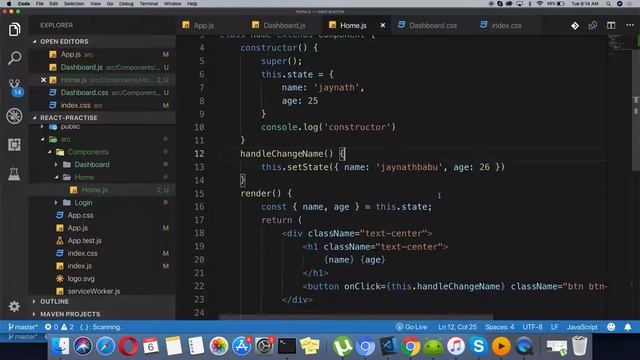The width and height of the screenshot is (640, 360).
Task: Click errors and warnings count in status bar
Action: point(59,327)
